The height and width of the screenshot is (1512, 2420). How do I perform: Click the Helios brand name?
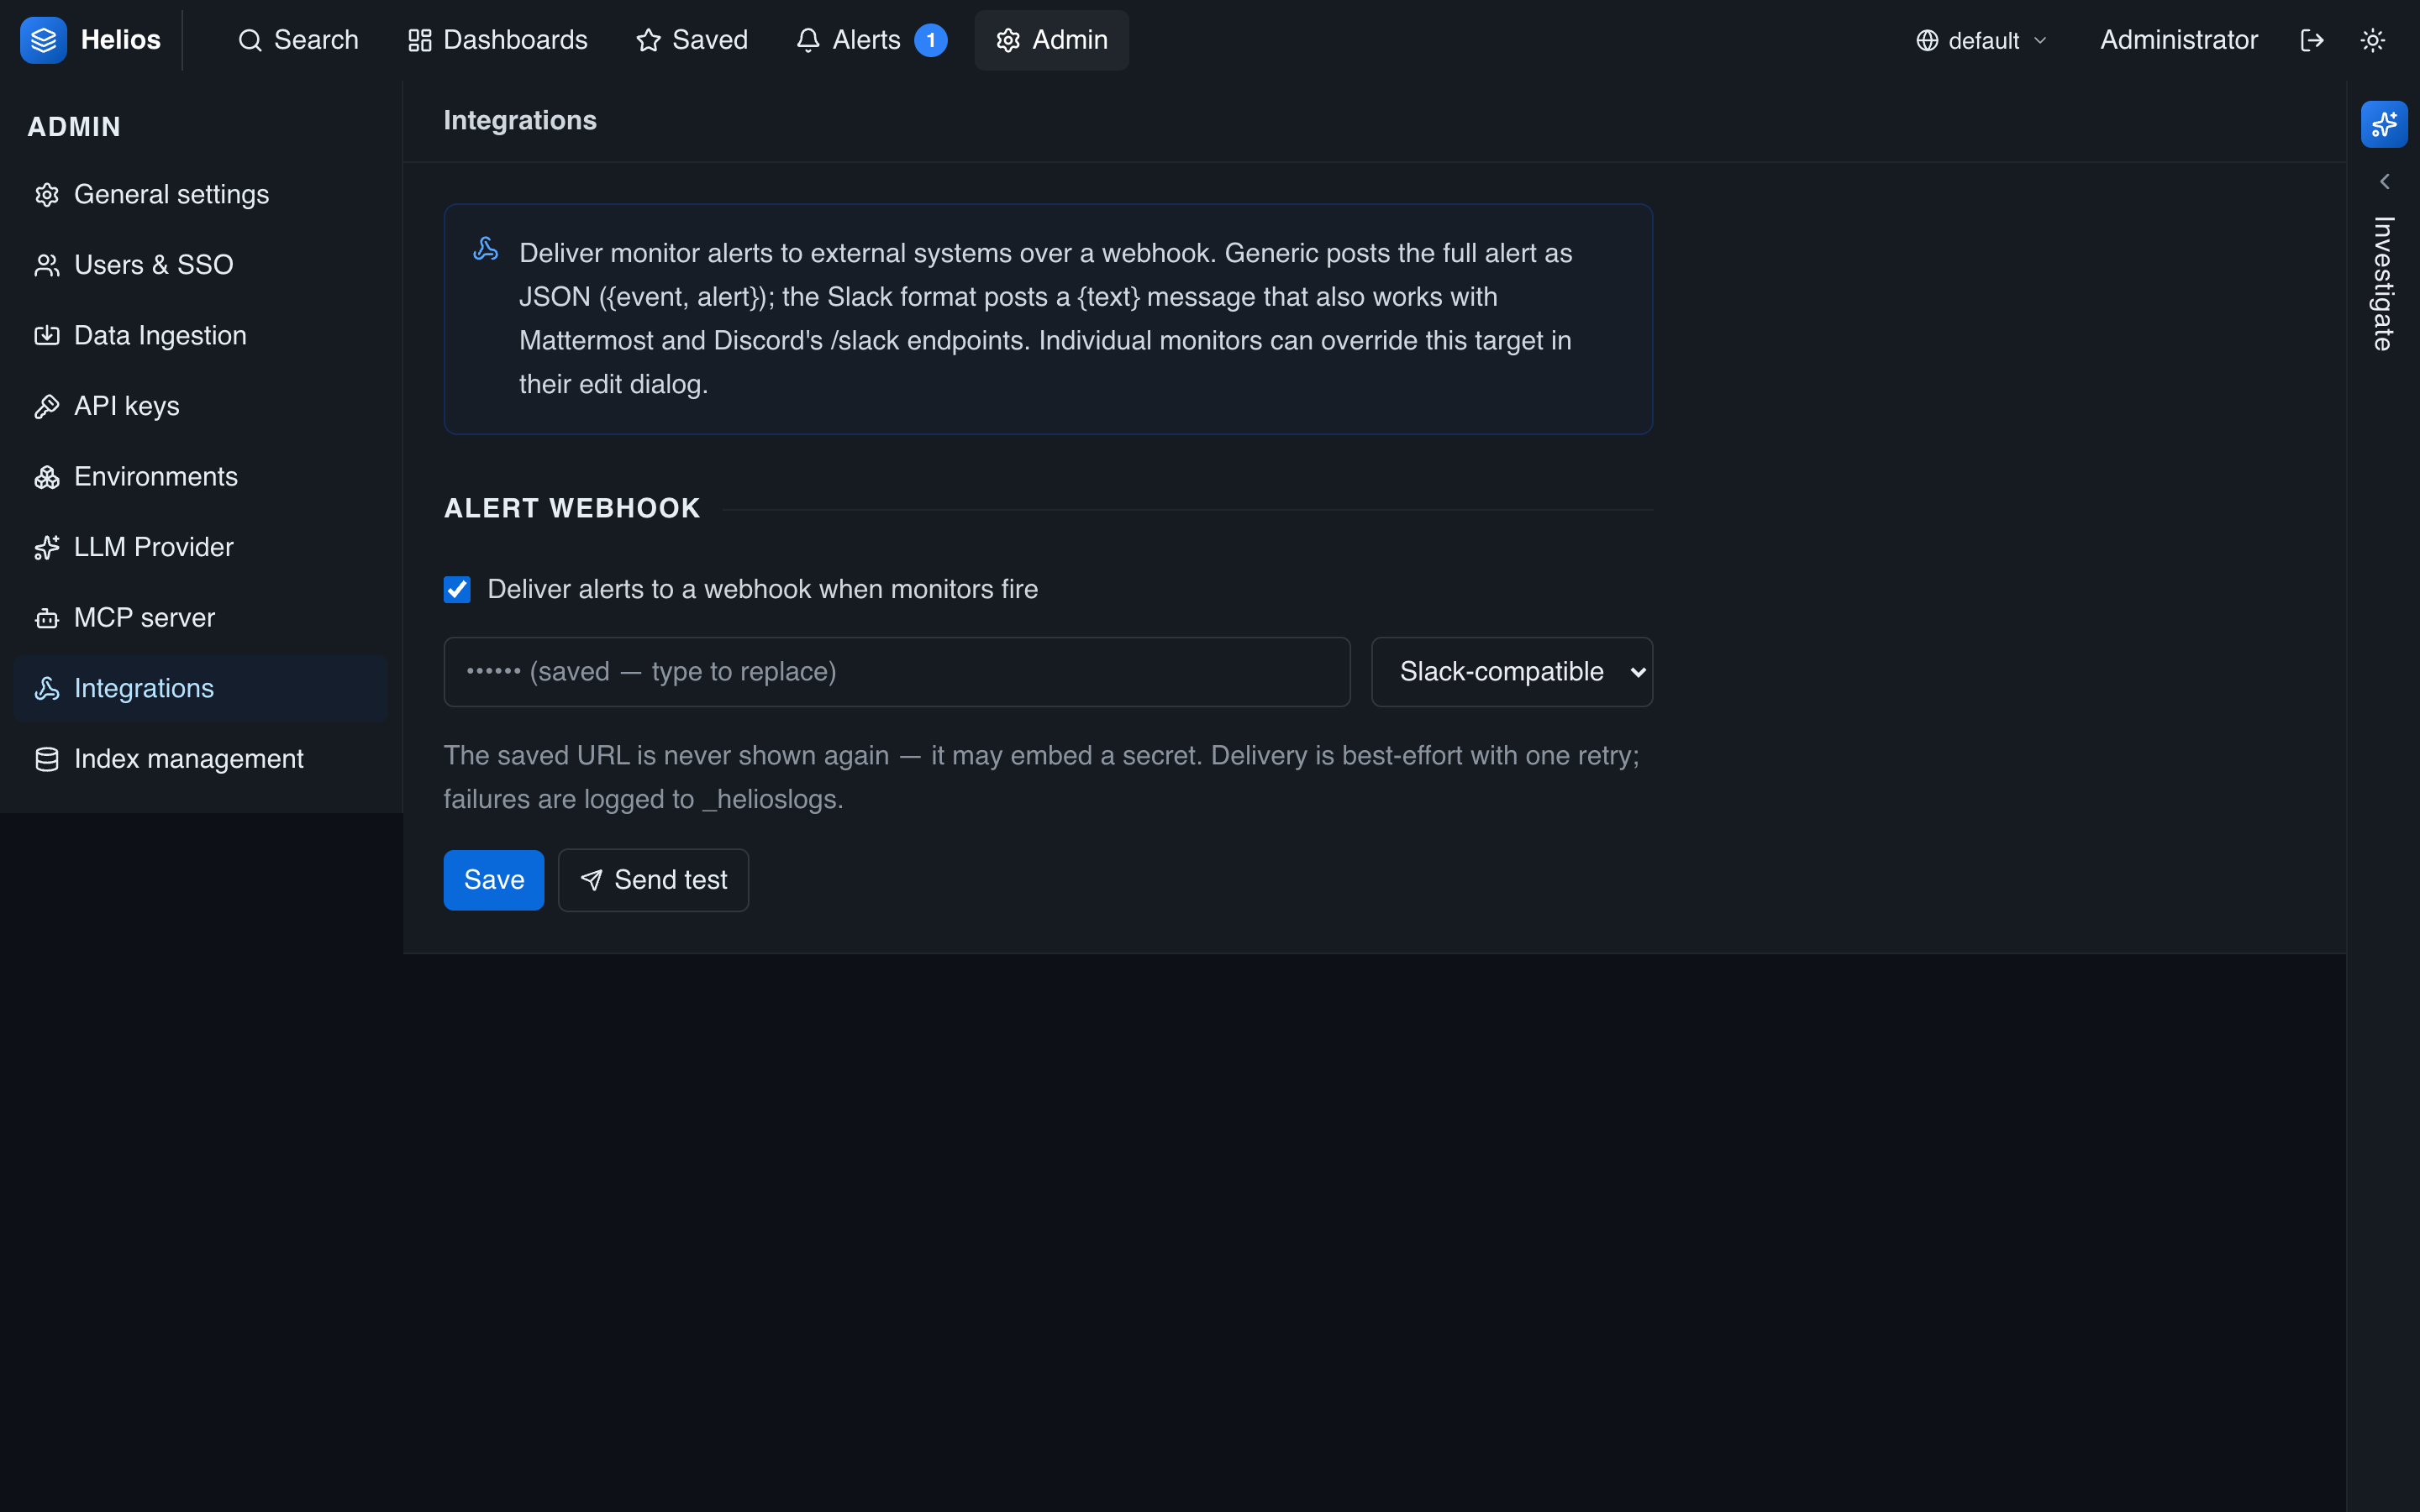point(120,40)
